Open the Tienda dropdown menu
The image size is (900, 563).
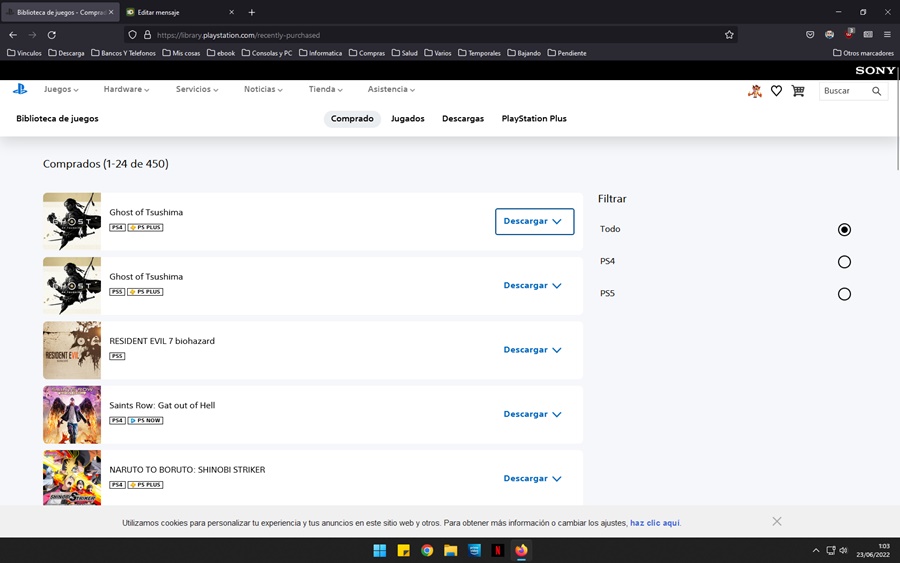click(x=325, y=90)
